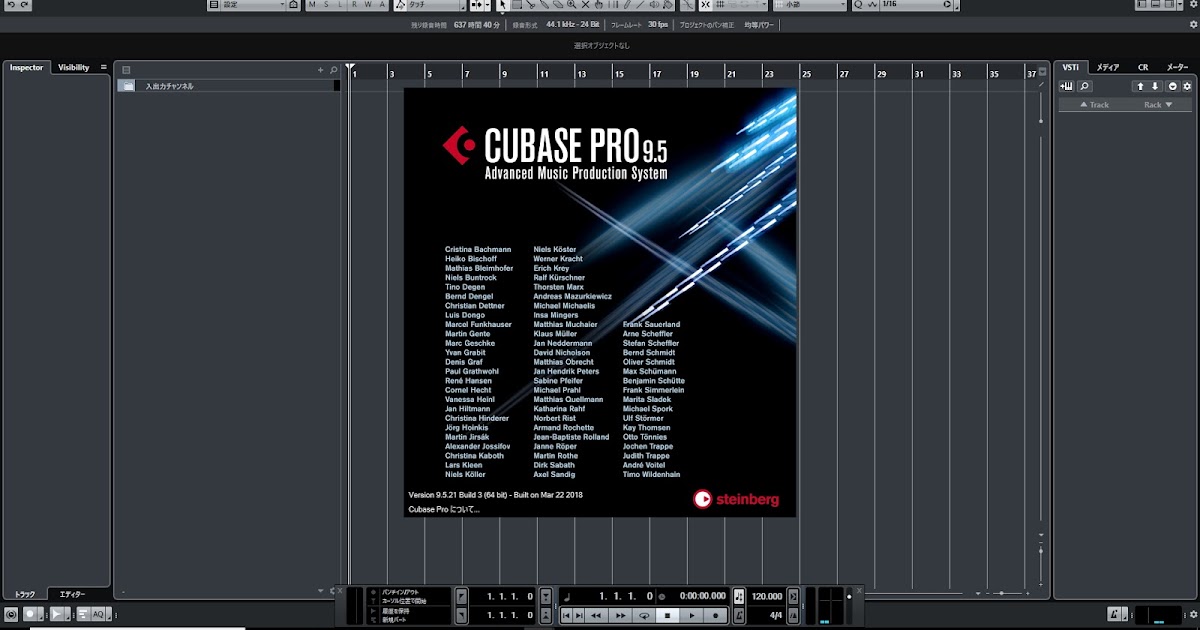Switch to the CR tab
This screenshot has width=1200, height=630.
[1143, 67]
